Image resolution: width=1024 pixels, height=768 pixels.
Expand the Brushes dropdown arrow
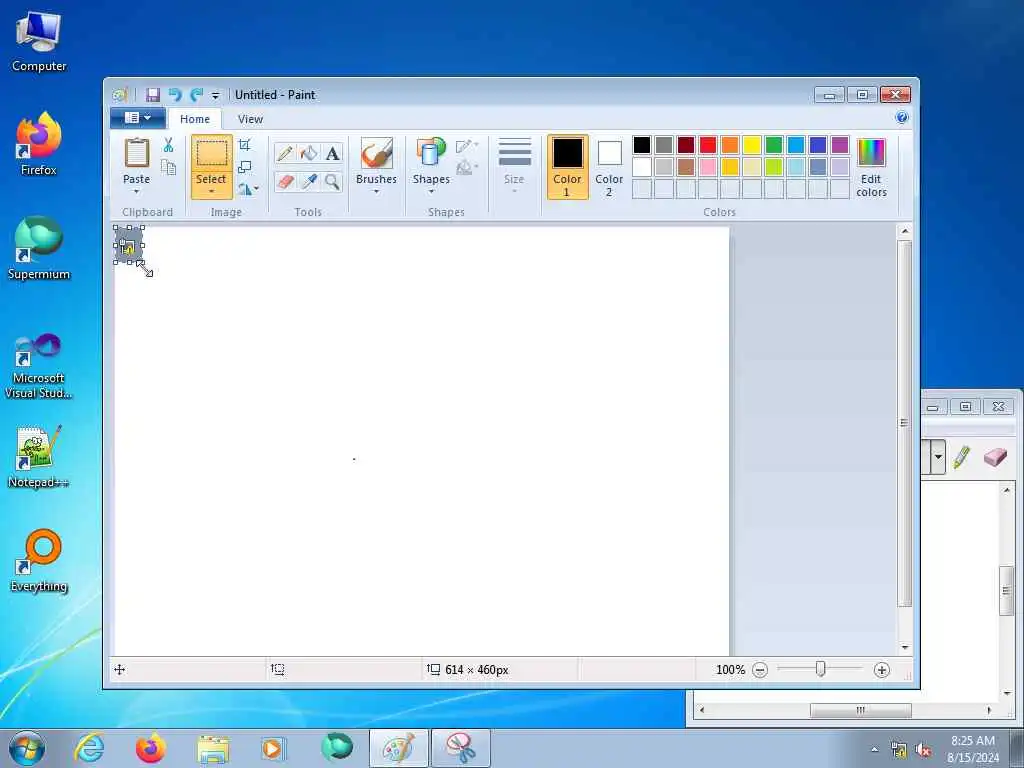pyautogui.click(x=376, y=192)
